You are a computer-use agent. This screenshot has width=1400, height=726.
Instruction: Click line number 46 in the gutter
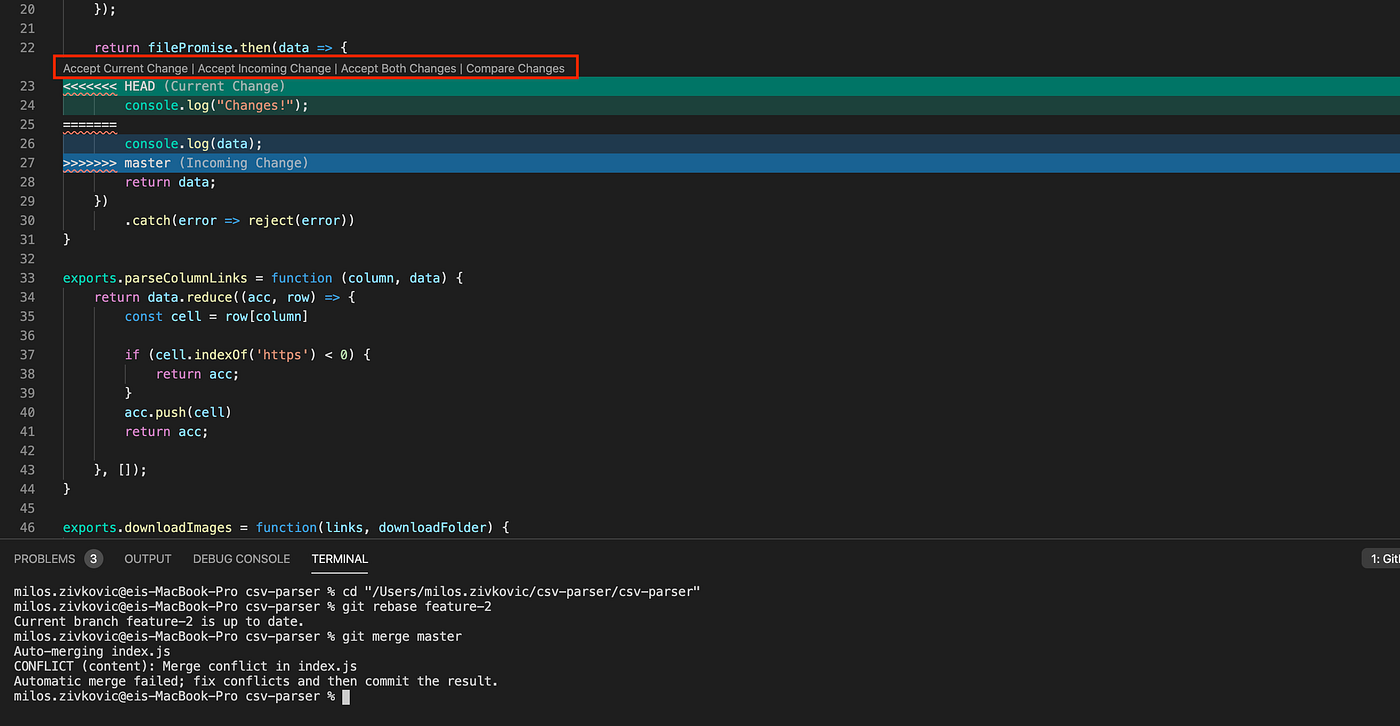pos(26,527)
